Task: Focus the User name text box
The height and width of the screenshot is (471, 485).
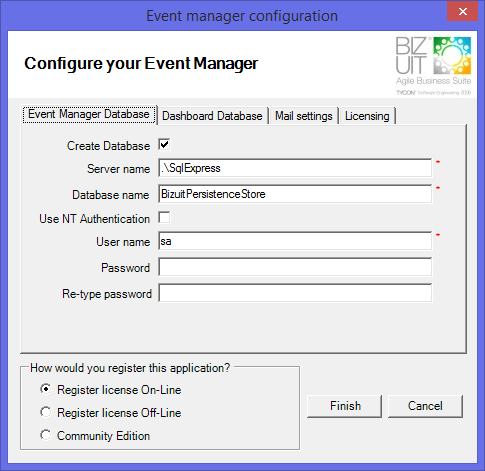Action: [295, 241]
